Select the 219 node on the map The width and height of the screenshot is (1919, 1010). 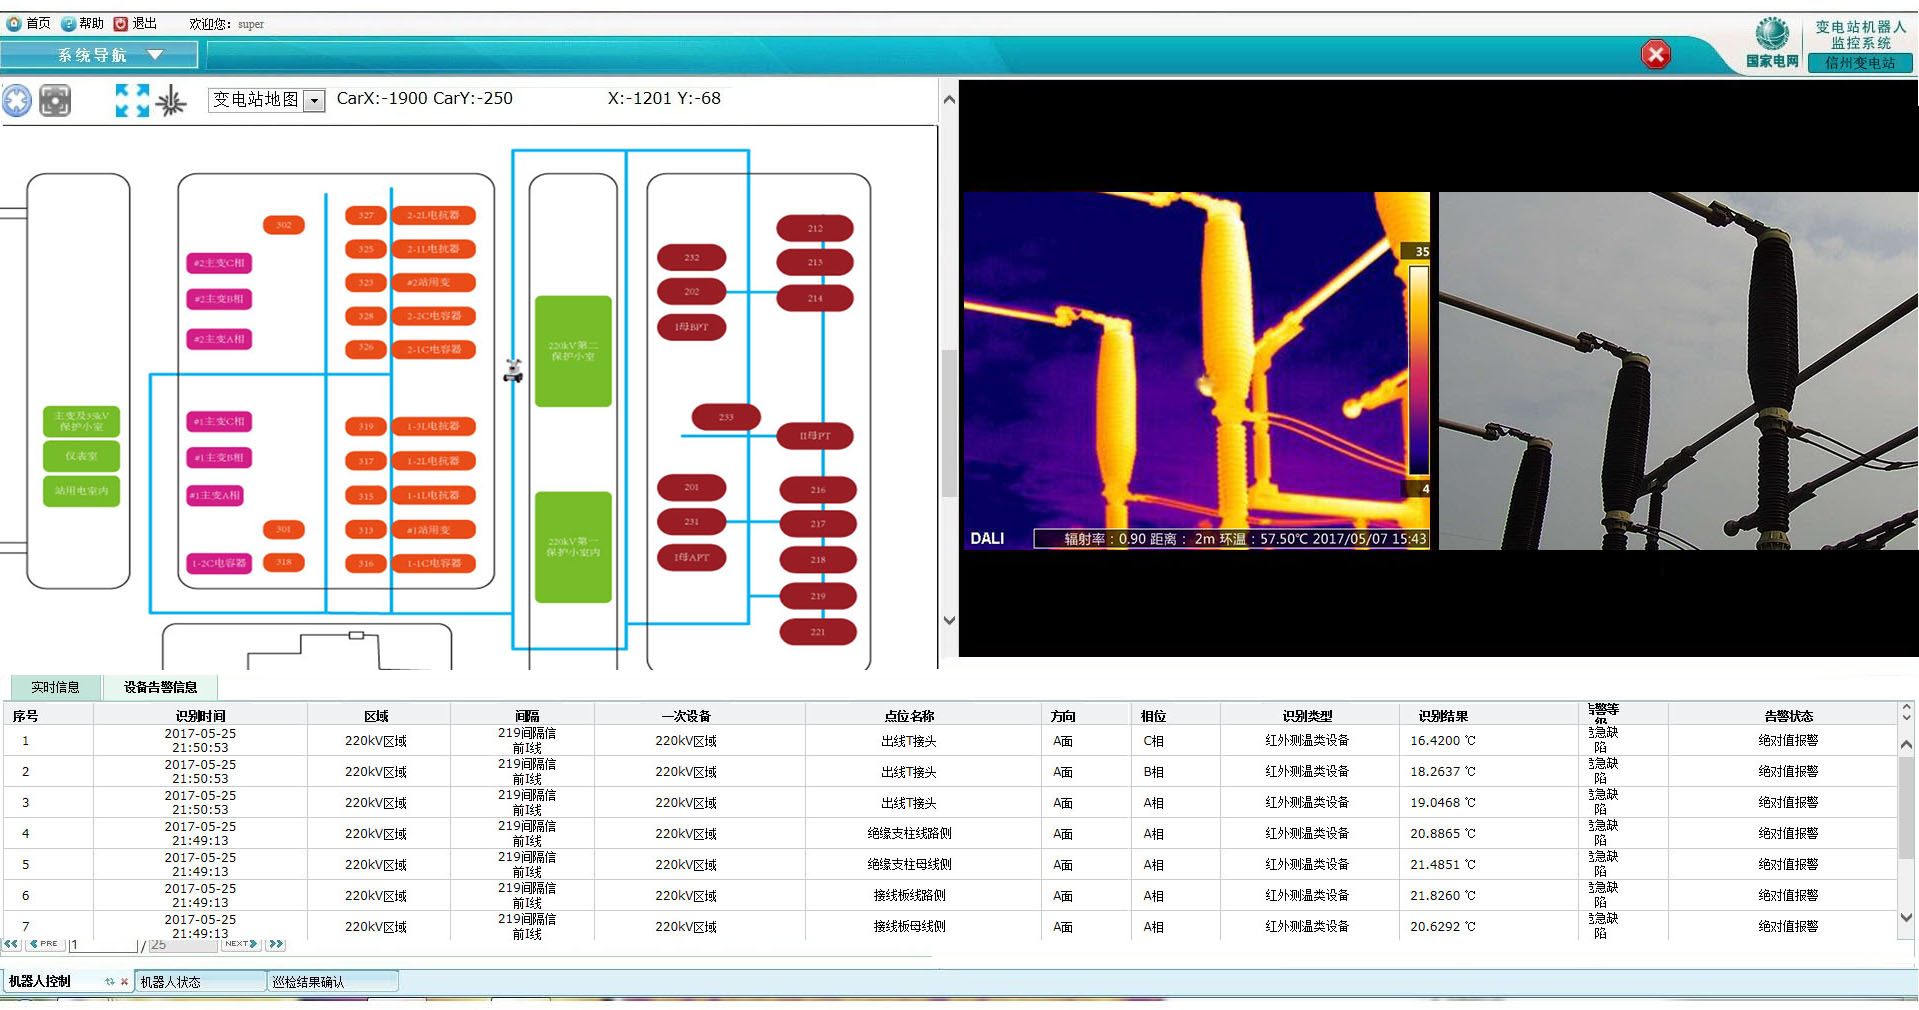(817, 596)
